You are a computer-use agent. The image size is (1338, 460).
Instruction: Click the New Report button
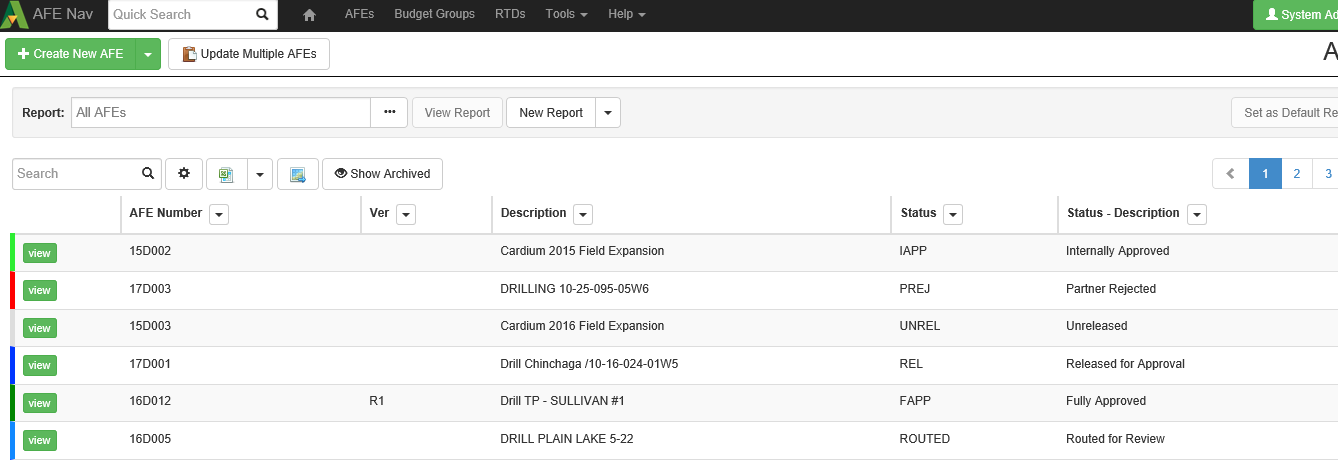[x=551, y=112]
